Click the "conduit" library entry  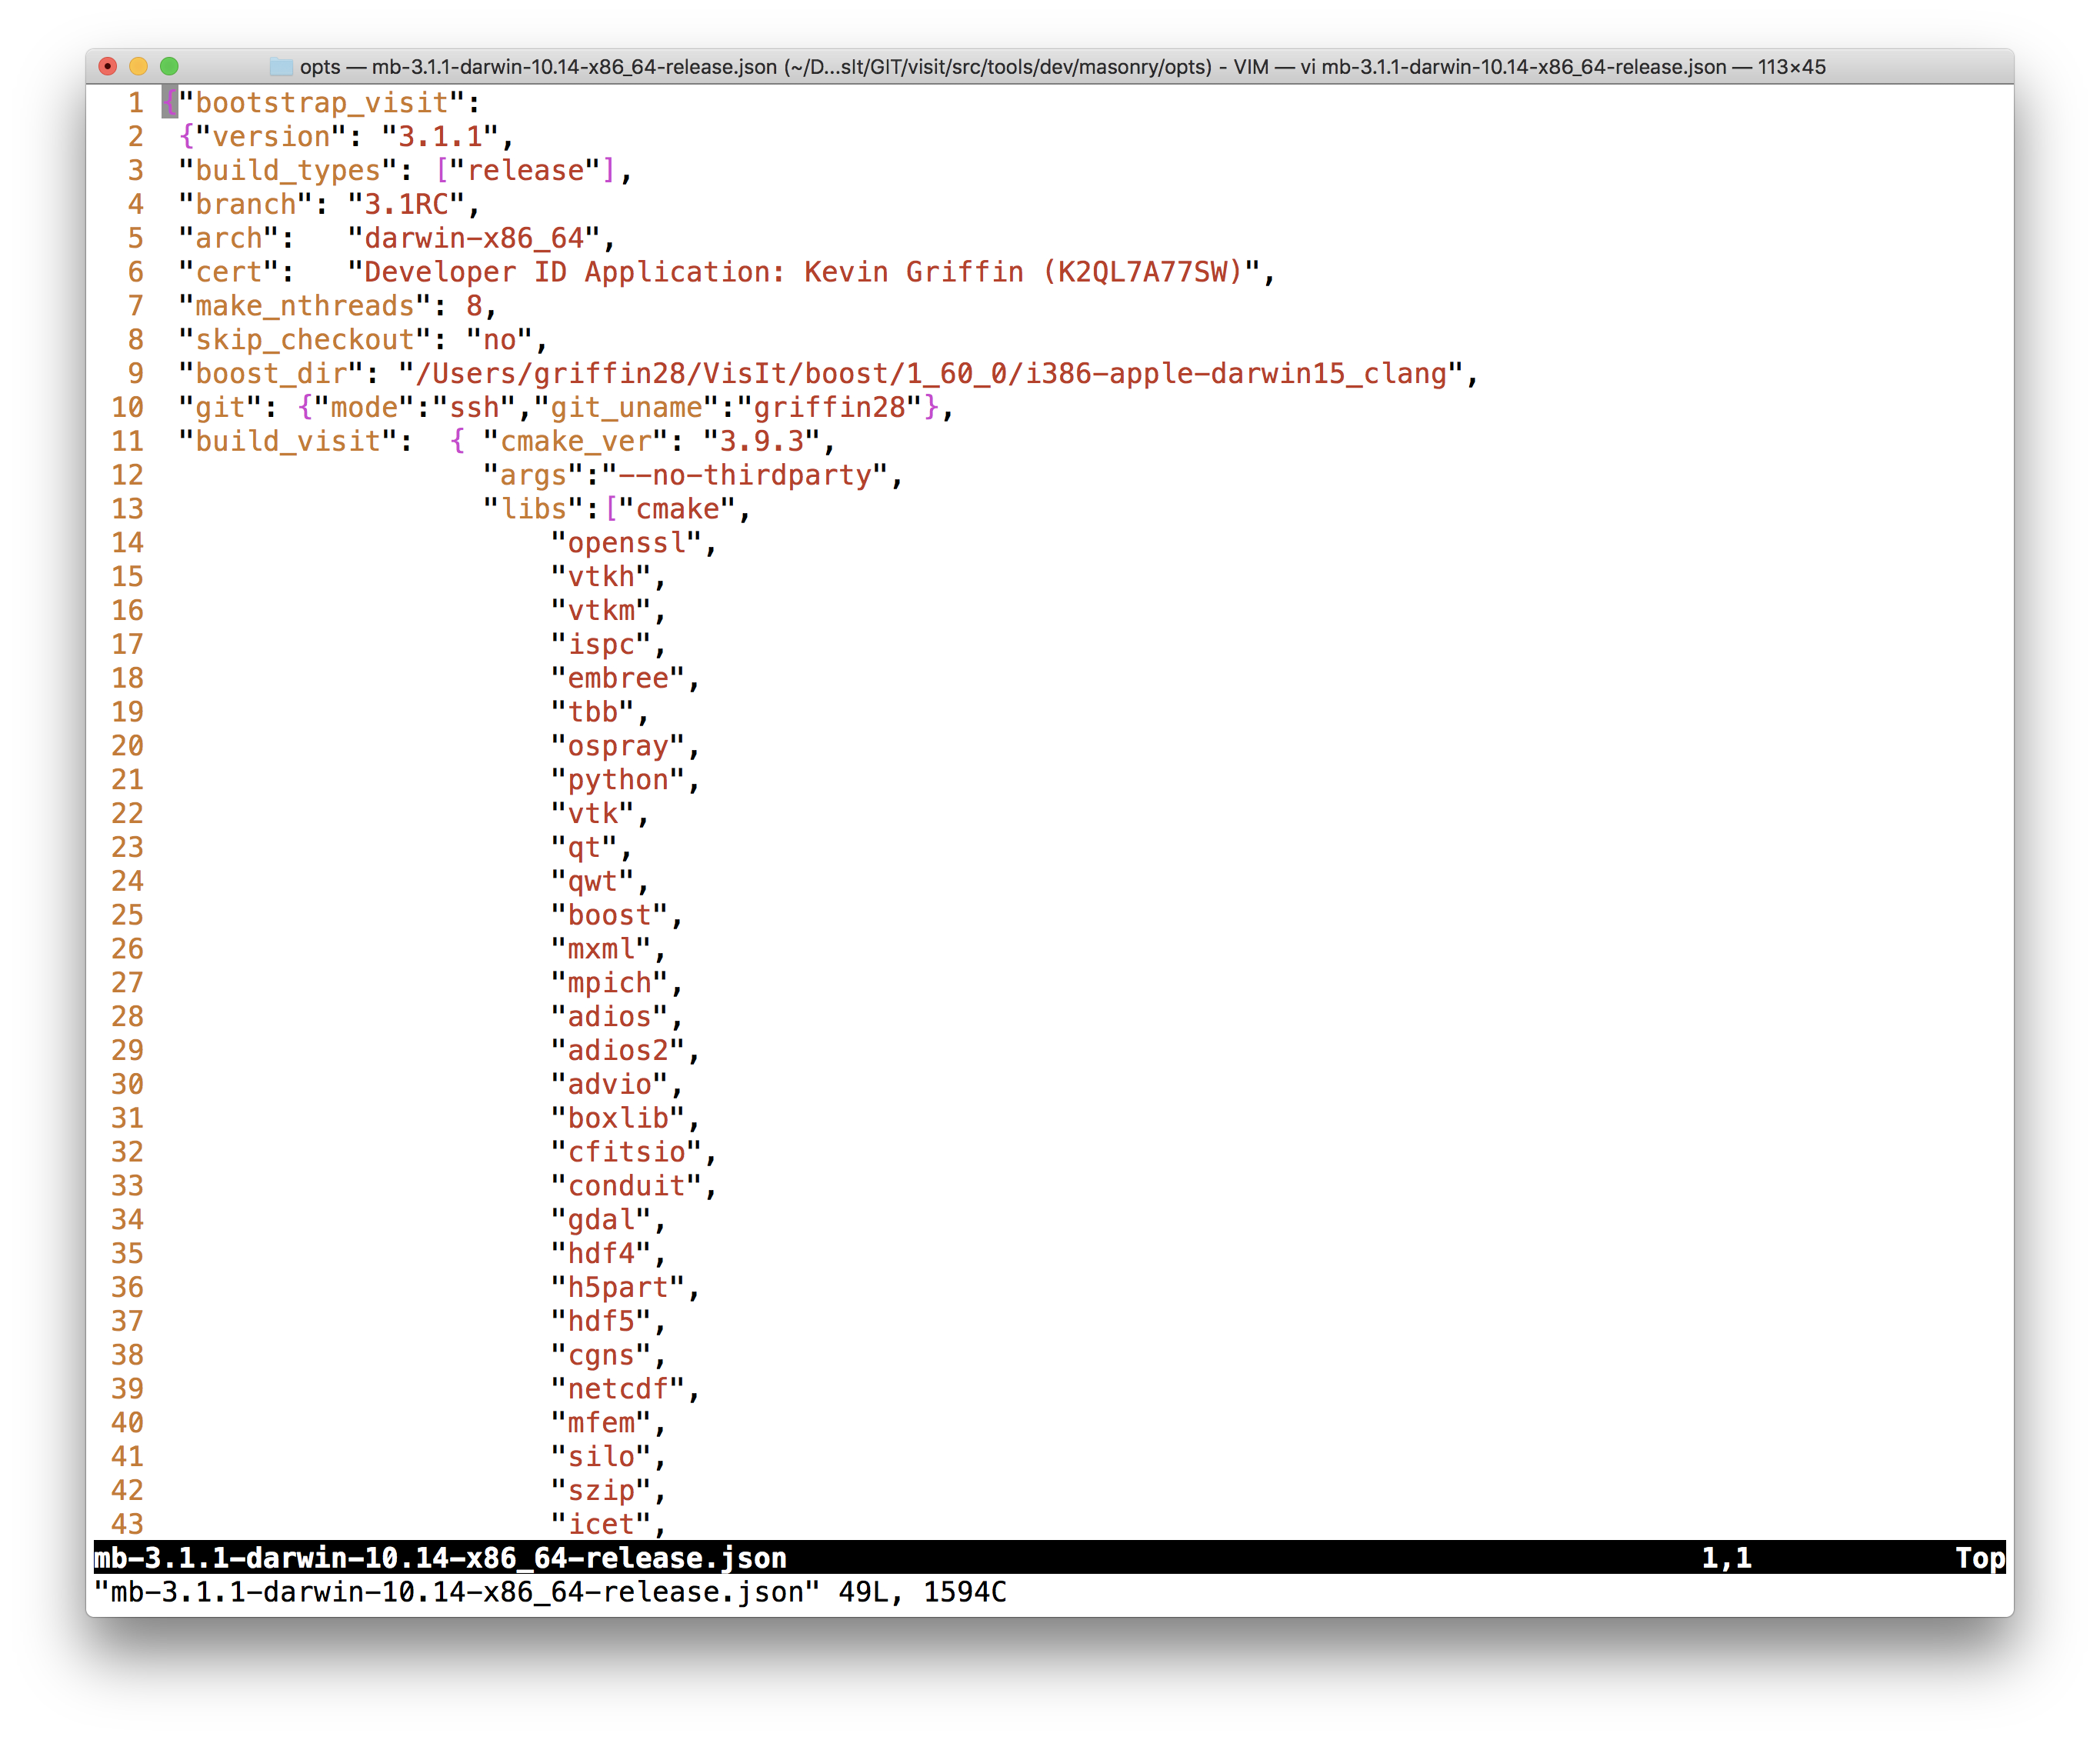(626, 1186)
